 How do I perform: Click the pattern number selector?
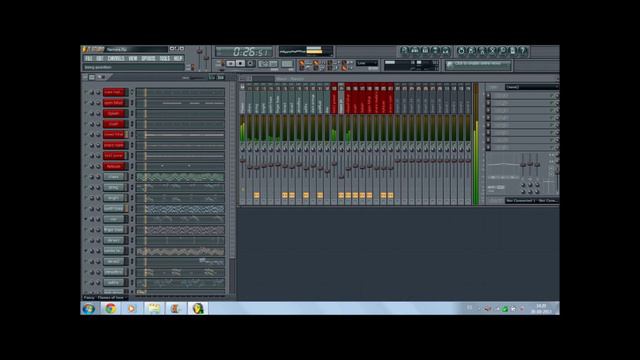pos(287,64)
